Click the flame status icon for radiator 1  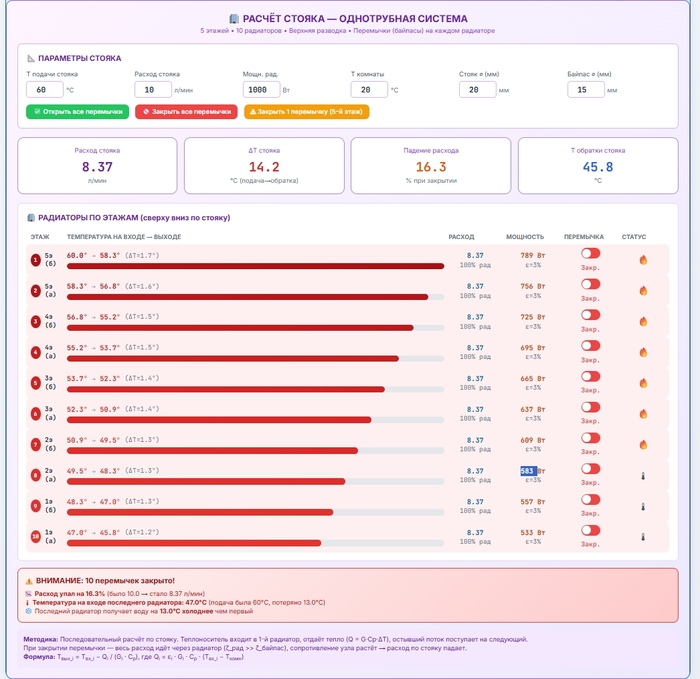643,260
